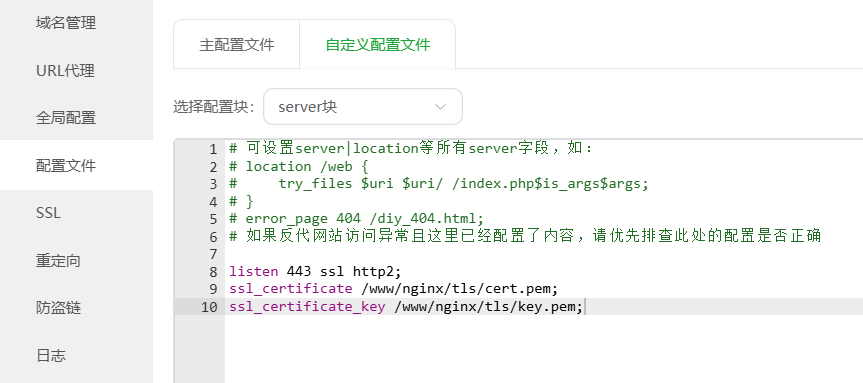The height and width of the screenshot is (383, 863).
Task: Switch to the 自定义配置文件 tab
Action: tap(378, 45)
